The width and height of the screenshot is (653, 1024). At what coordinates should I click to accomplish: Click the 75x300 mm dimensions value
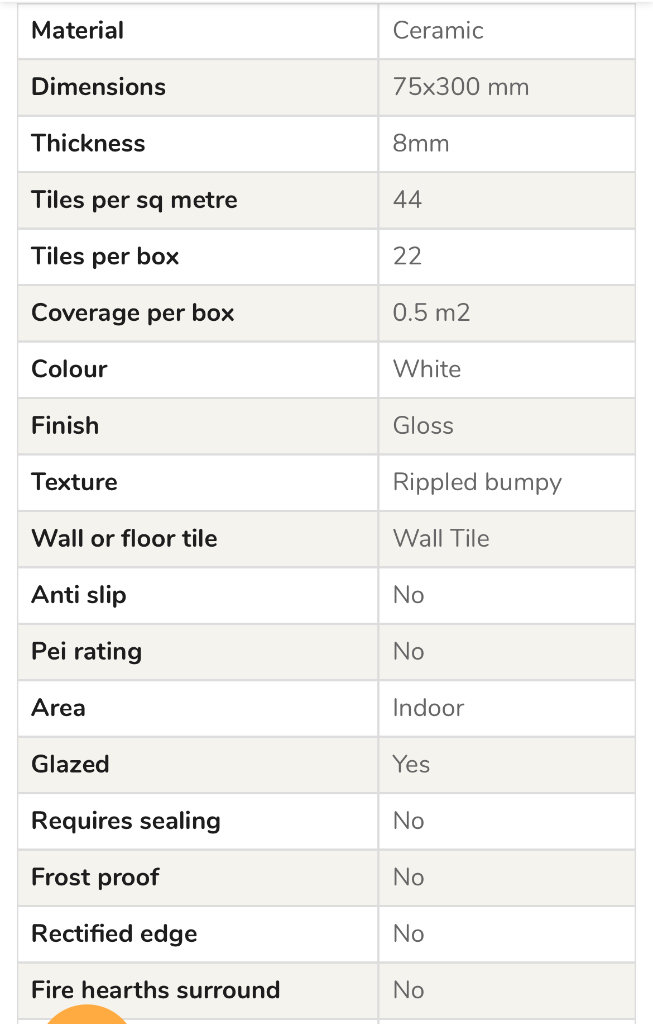tap(461, 87)
